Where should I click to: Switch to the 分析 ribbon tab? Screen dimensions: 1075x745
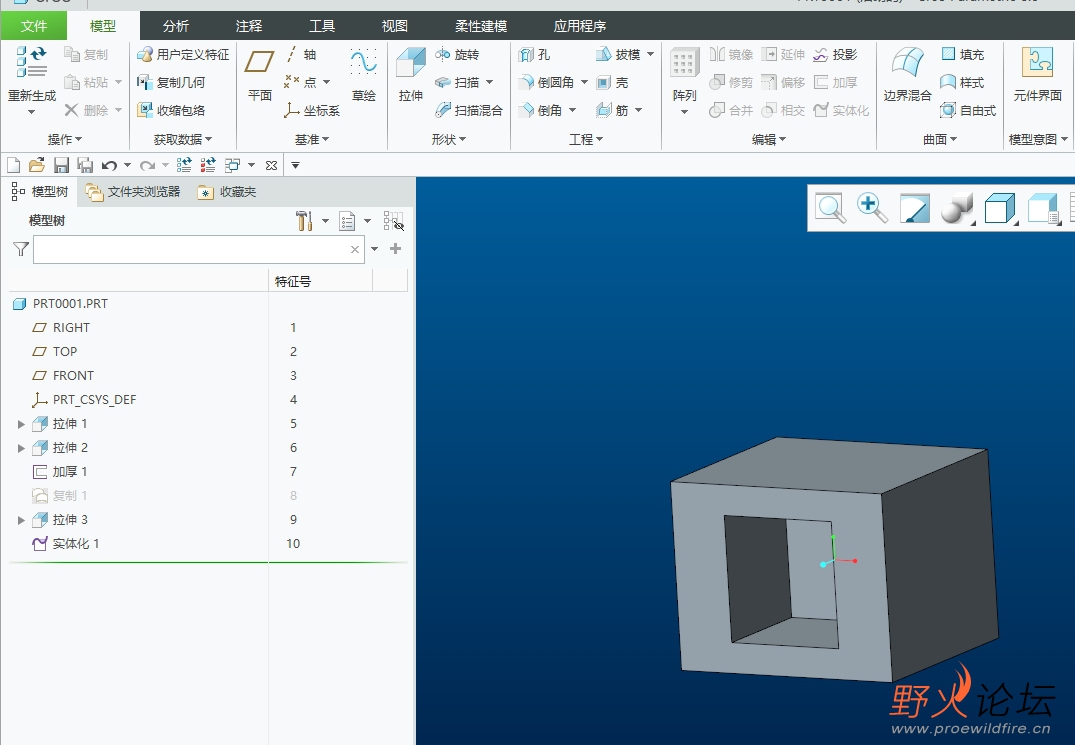(x=176, y=26)
